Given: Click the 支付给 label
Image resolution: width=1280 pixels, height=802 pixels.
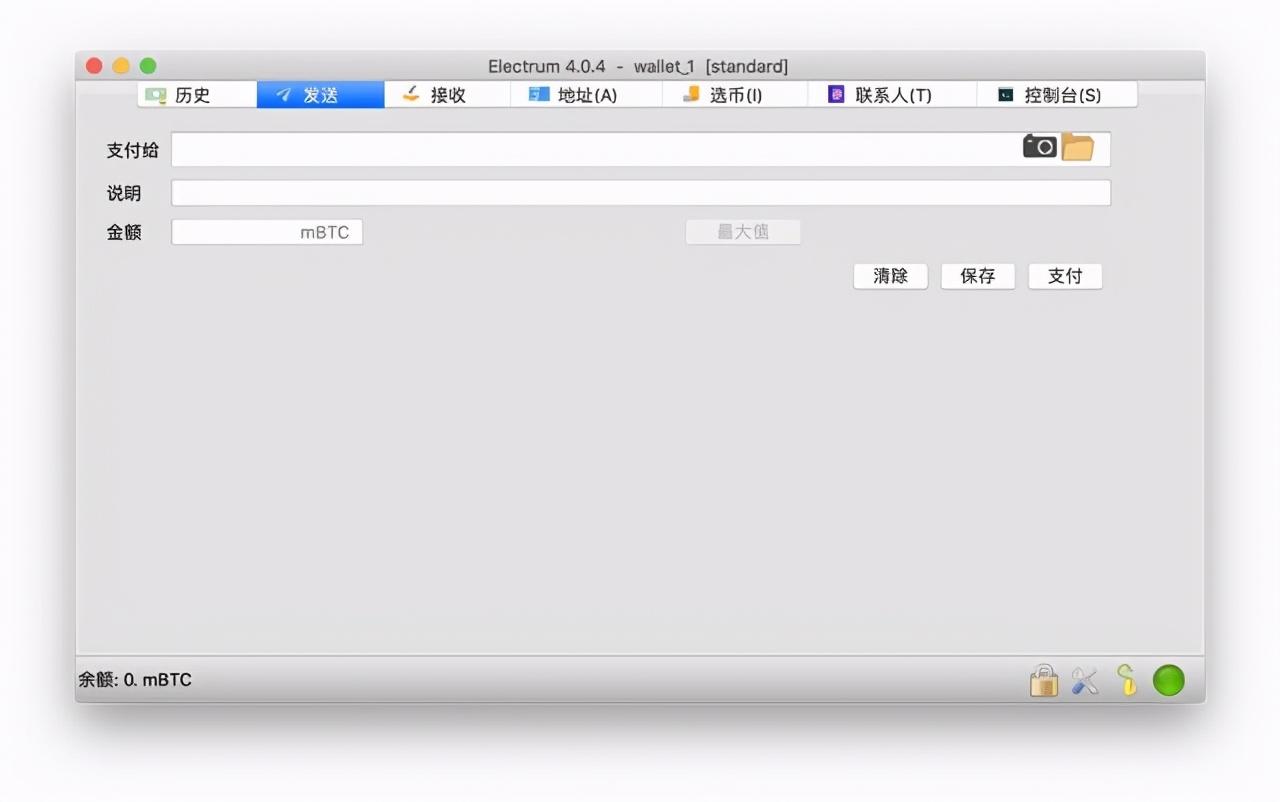Looking at the screenshot, I should (133, 150).
